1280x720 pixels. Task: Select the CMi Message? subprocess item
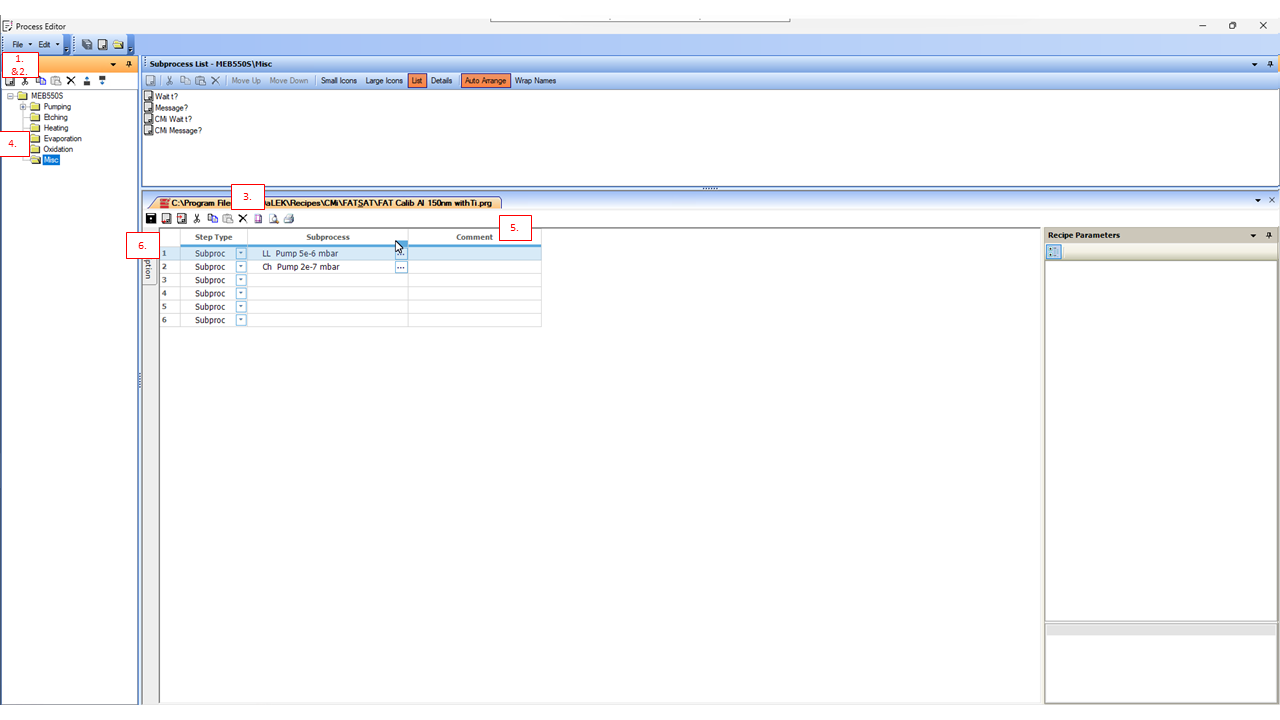178,130
